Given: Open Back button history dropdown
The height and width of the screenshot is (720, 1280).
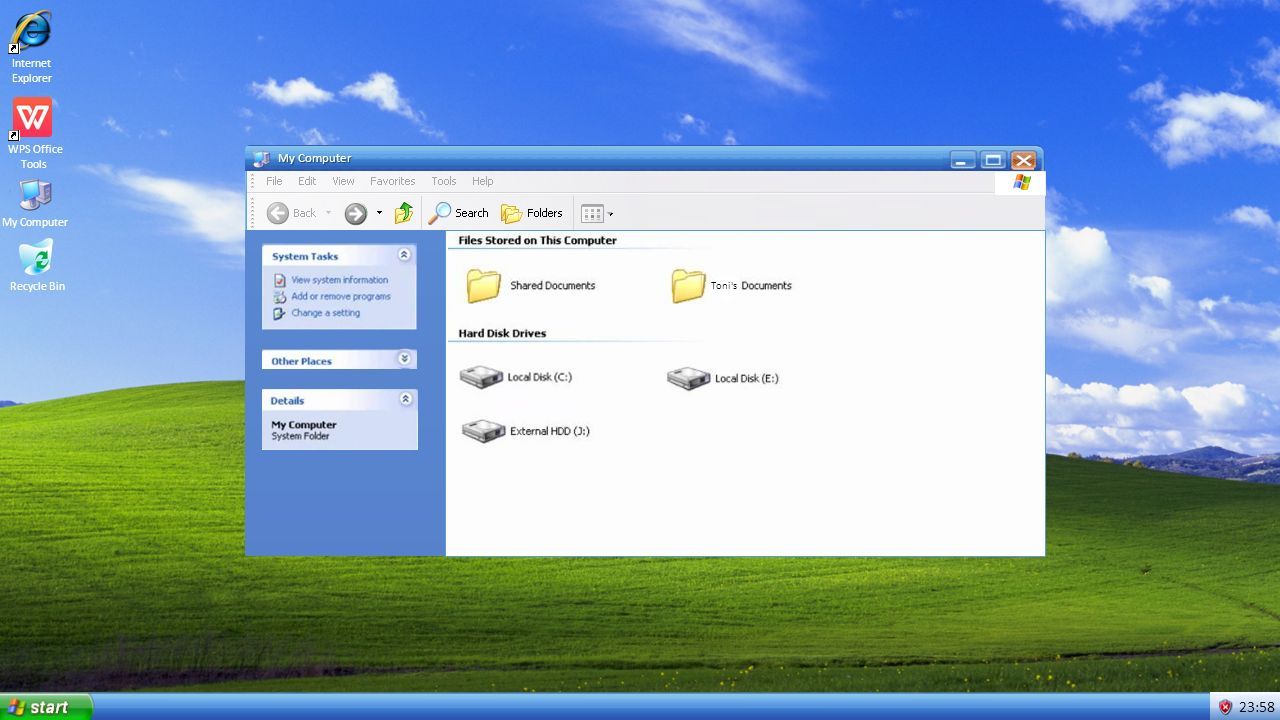Looking at the screenshot, I should 328,213.
